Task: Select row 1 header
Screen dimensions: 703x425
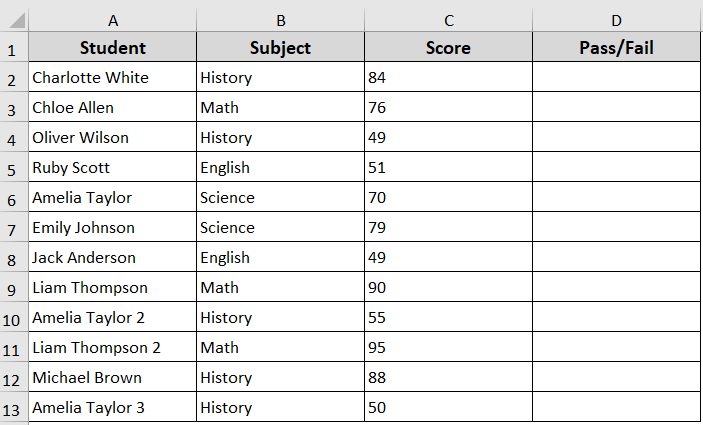Action: [13, 48]
